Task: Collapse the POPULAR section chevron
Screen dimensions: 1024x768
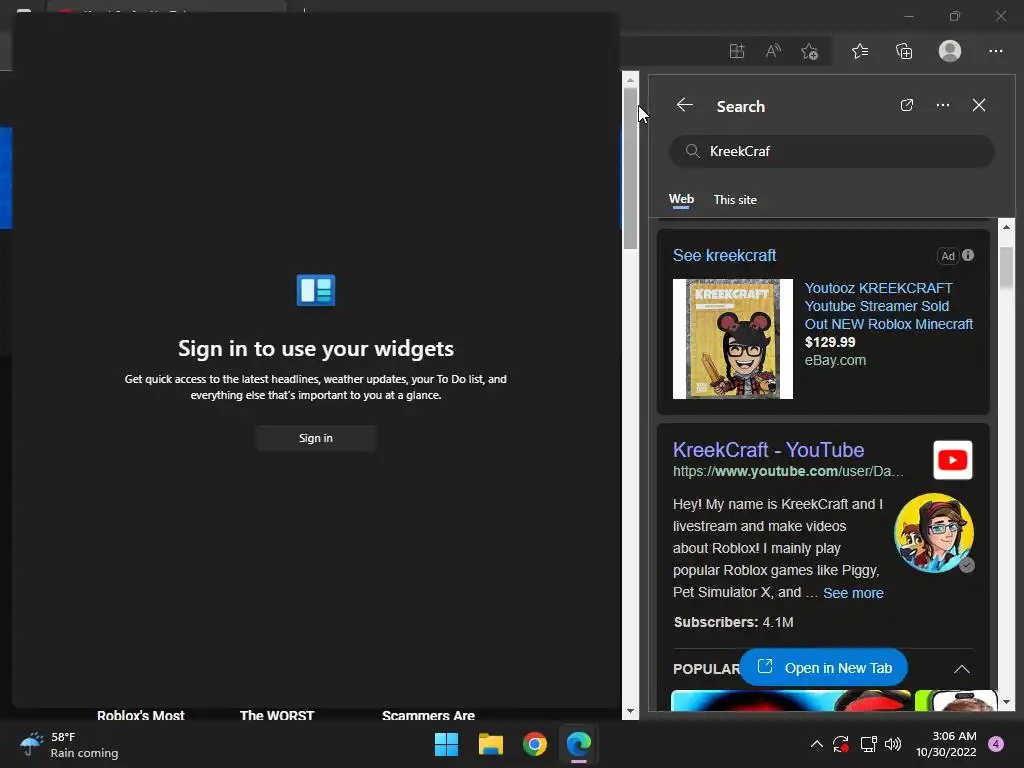Action: 961,669
